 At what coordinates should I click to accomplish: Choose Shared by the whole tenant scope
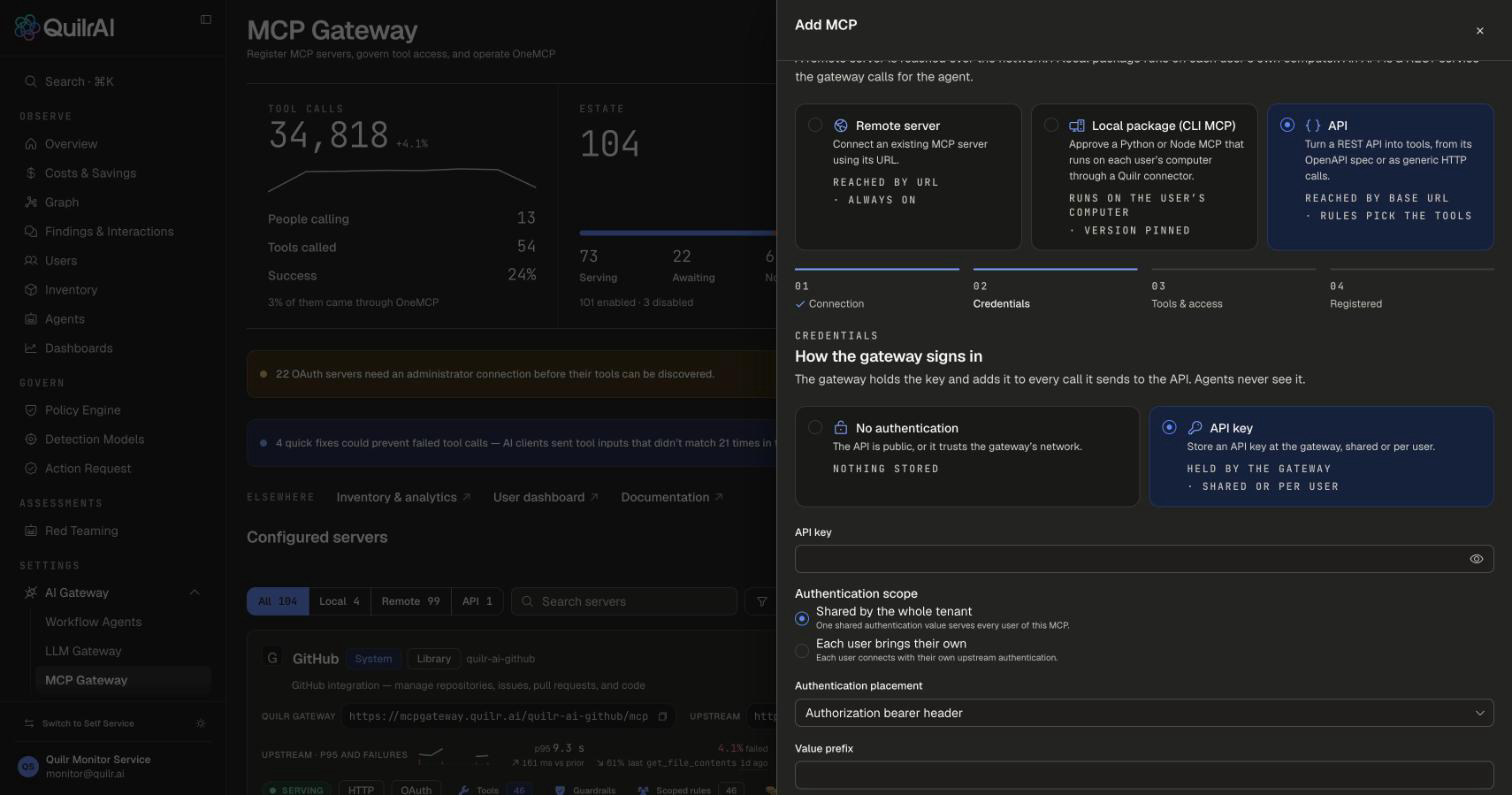(x=802, y=618)
